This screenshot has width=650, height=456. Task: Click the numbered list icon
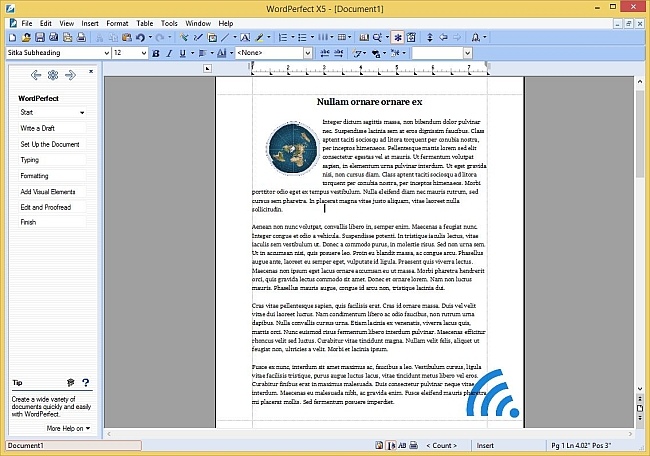pyautogui.click(x=283, y=38)
